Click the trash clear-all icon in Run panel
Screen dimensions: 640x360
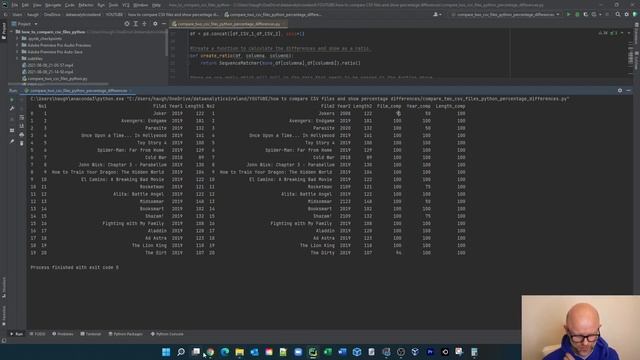point(22,143)
